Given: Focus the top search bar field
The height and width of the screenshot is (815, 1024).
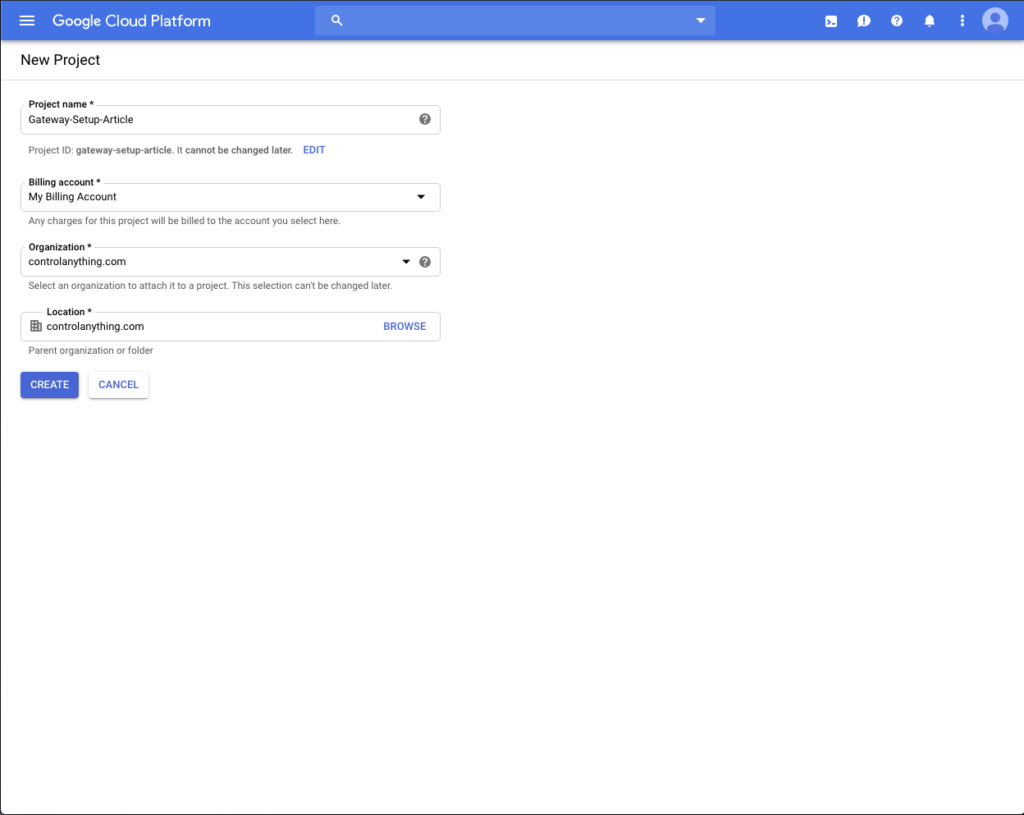Looking at the screenshot, I should (515, 20).
